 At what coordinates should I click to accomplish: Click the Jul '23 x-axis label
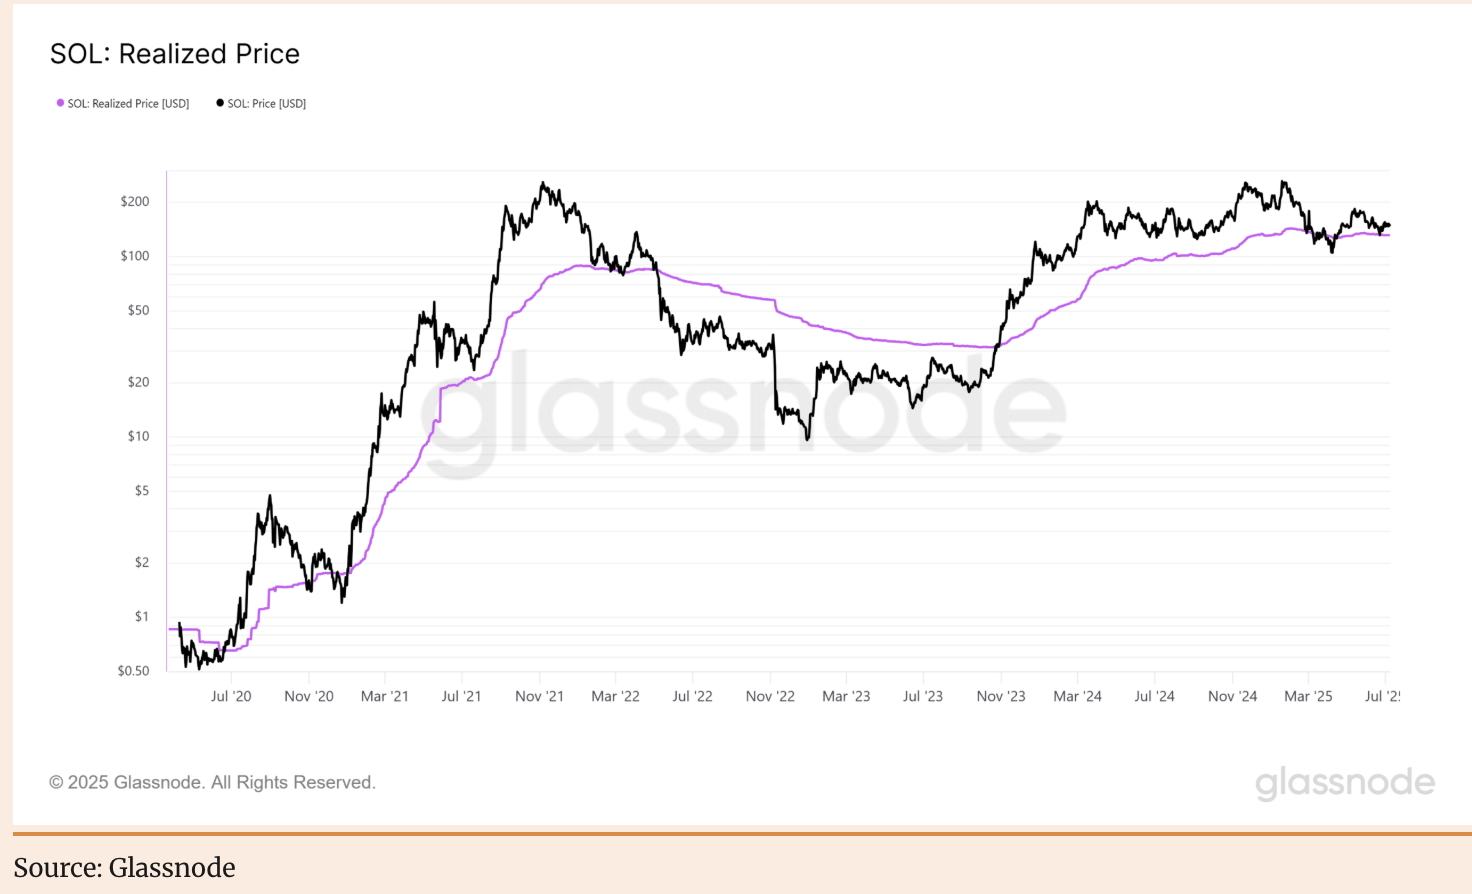tap(923, 696)
